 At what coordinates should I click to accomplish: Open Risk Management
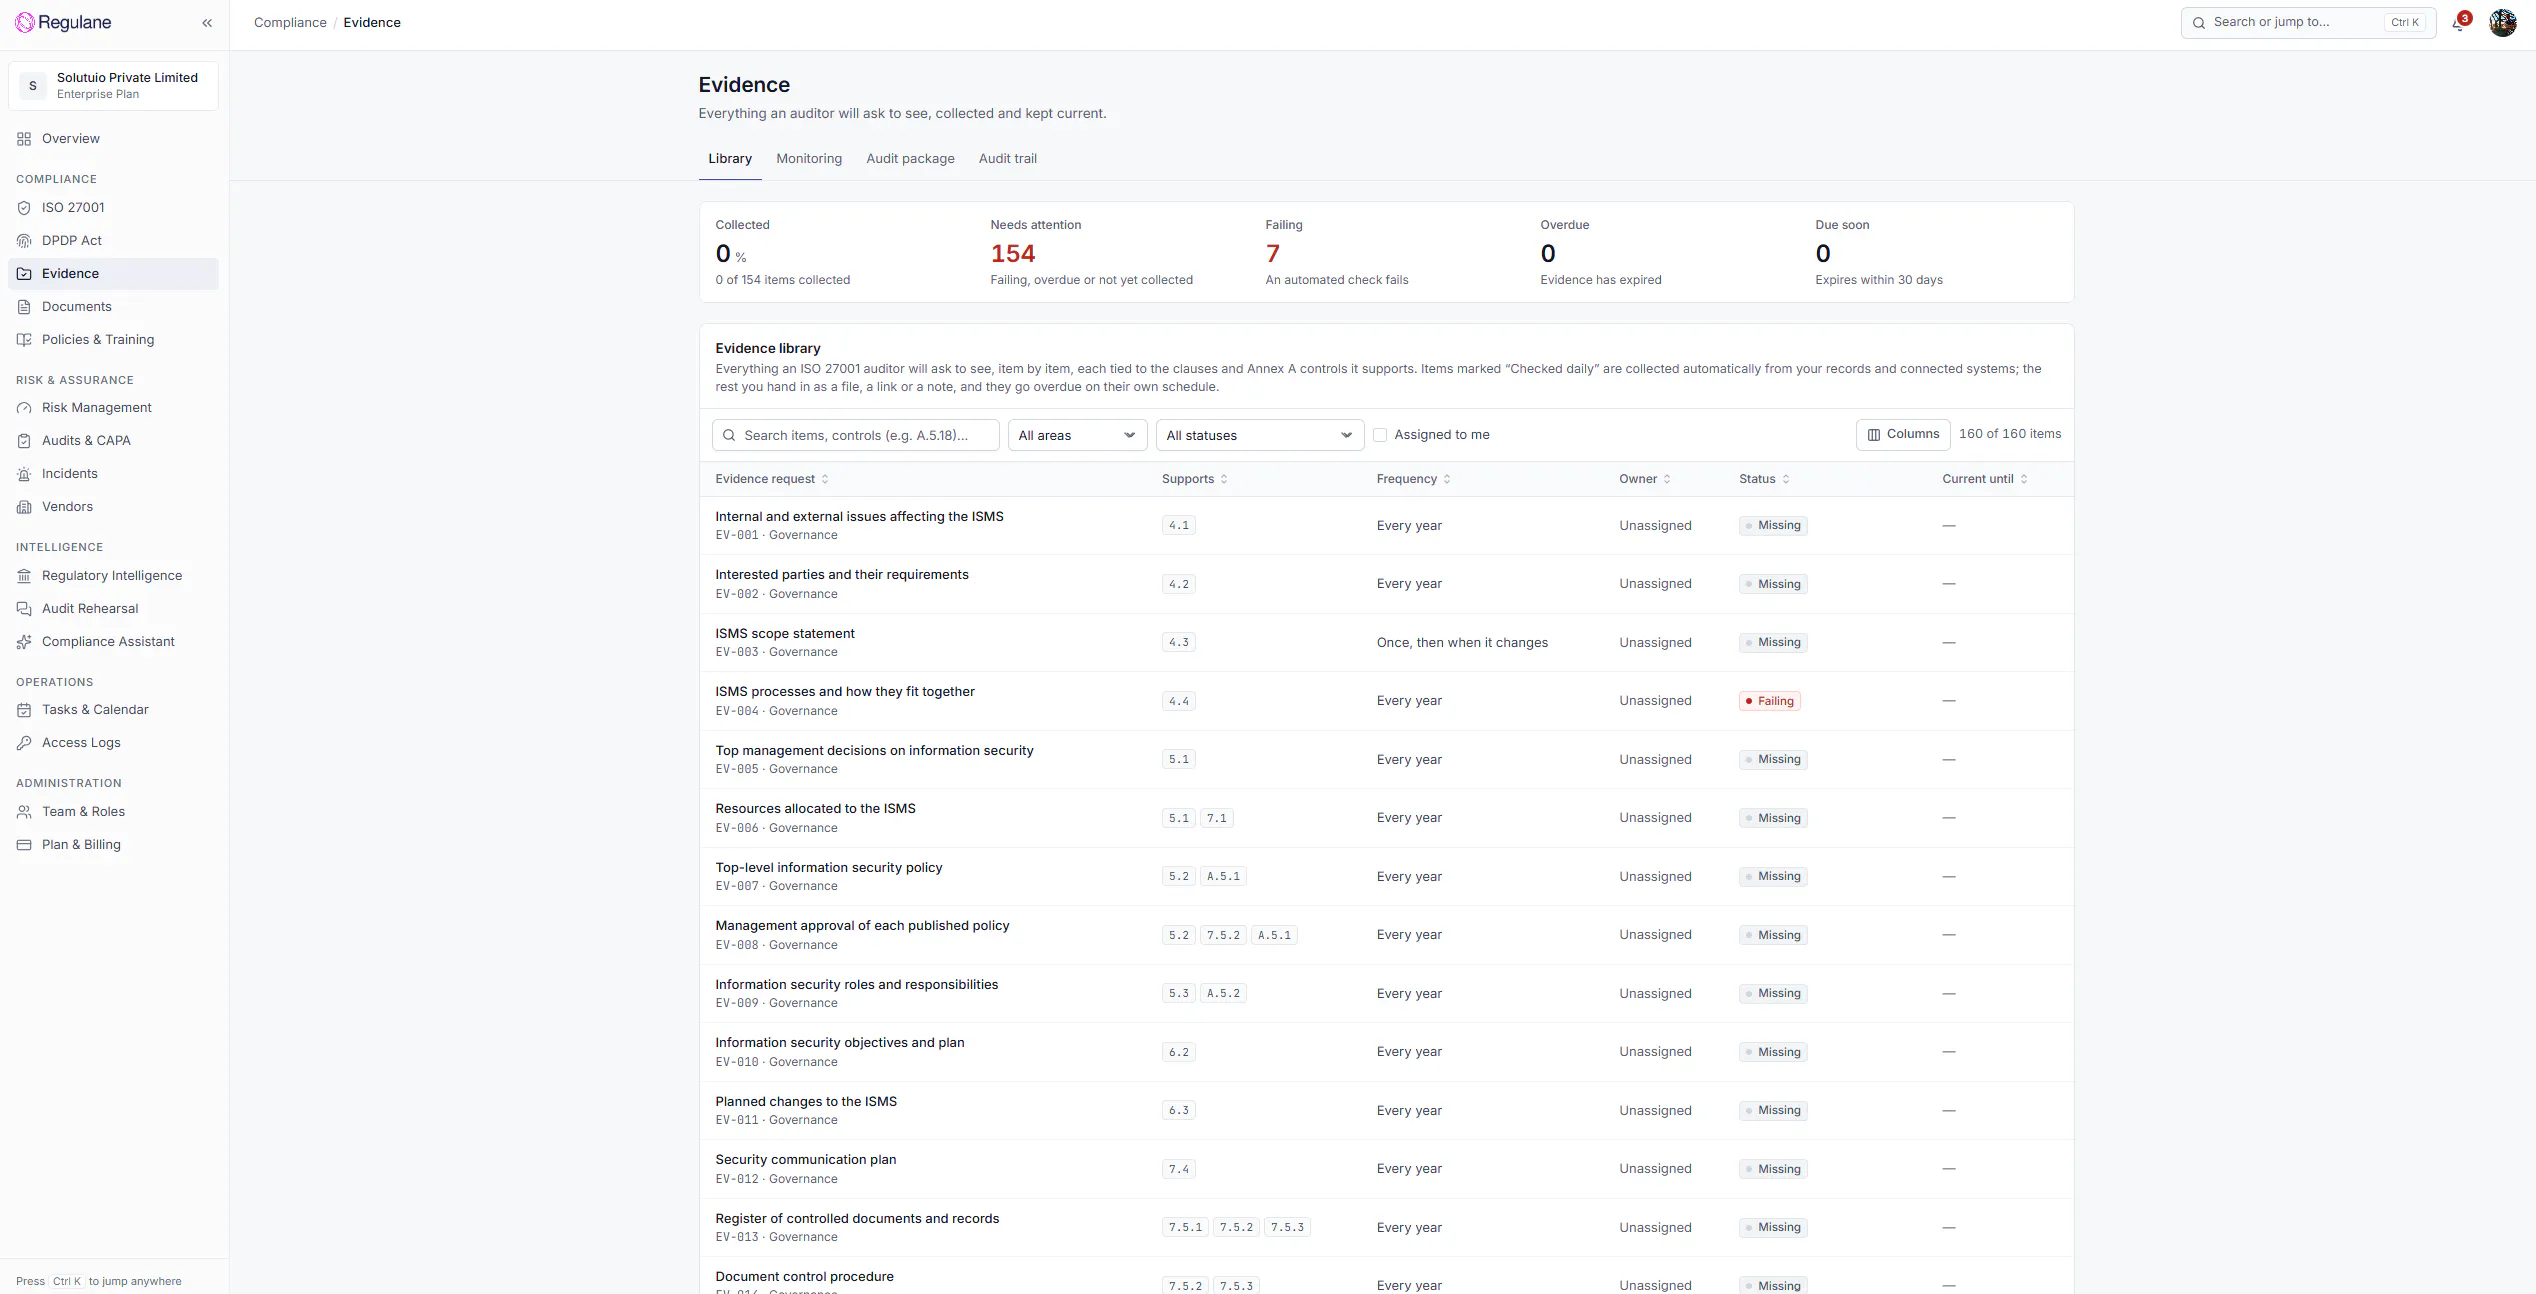coord(113,408)
